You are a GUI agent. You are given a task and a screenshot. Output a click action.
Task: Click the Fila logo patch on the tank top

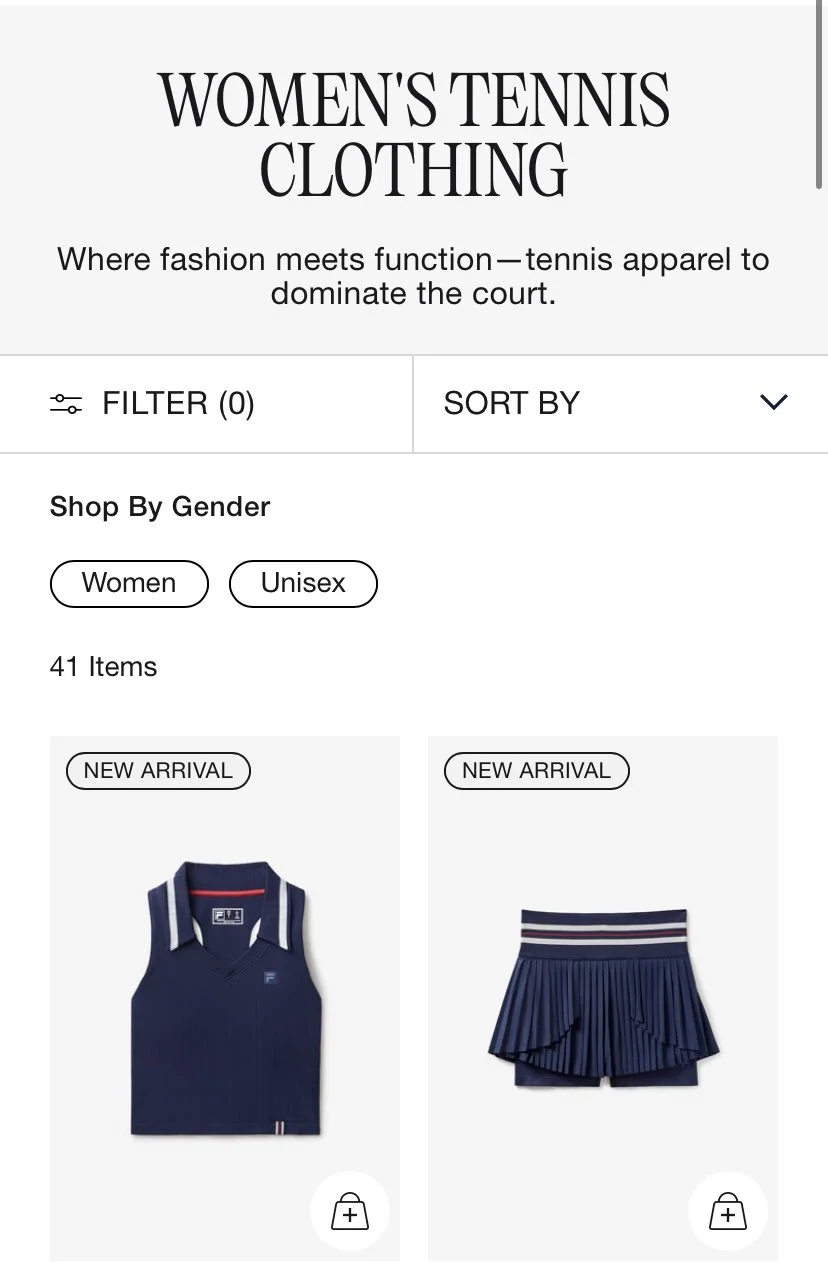point(271,978)
